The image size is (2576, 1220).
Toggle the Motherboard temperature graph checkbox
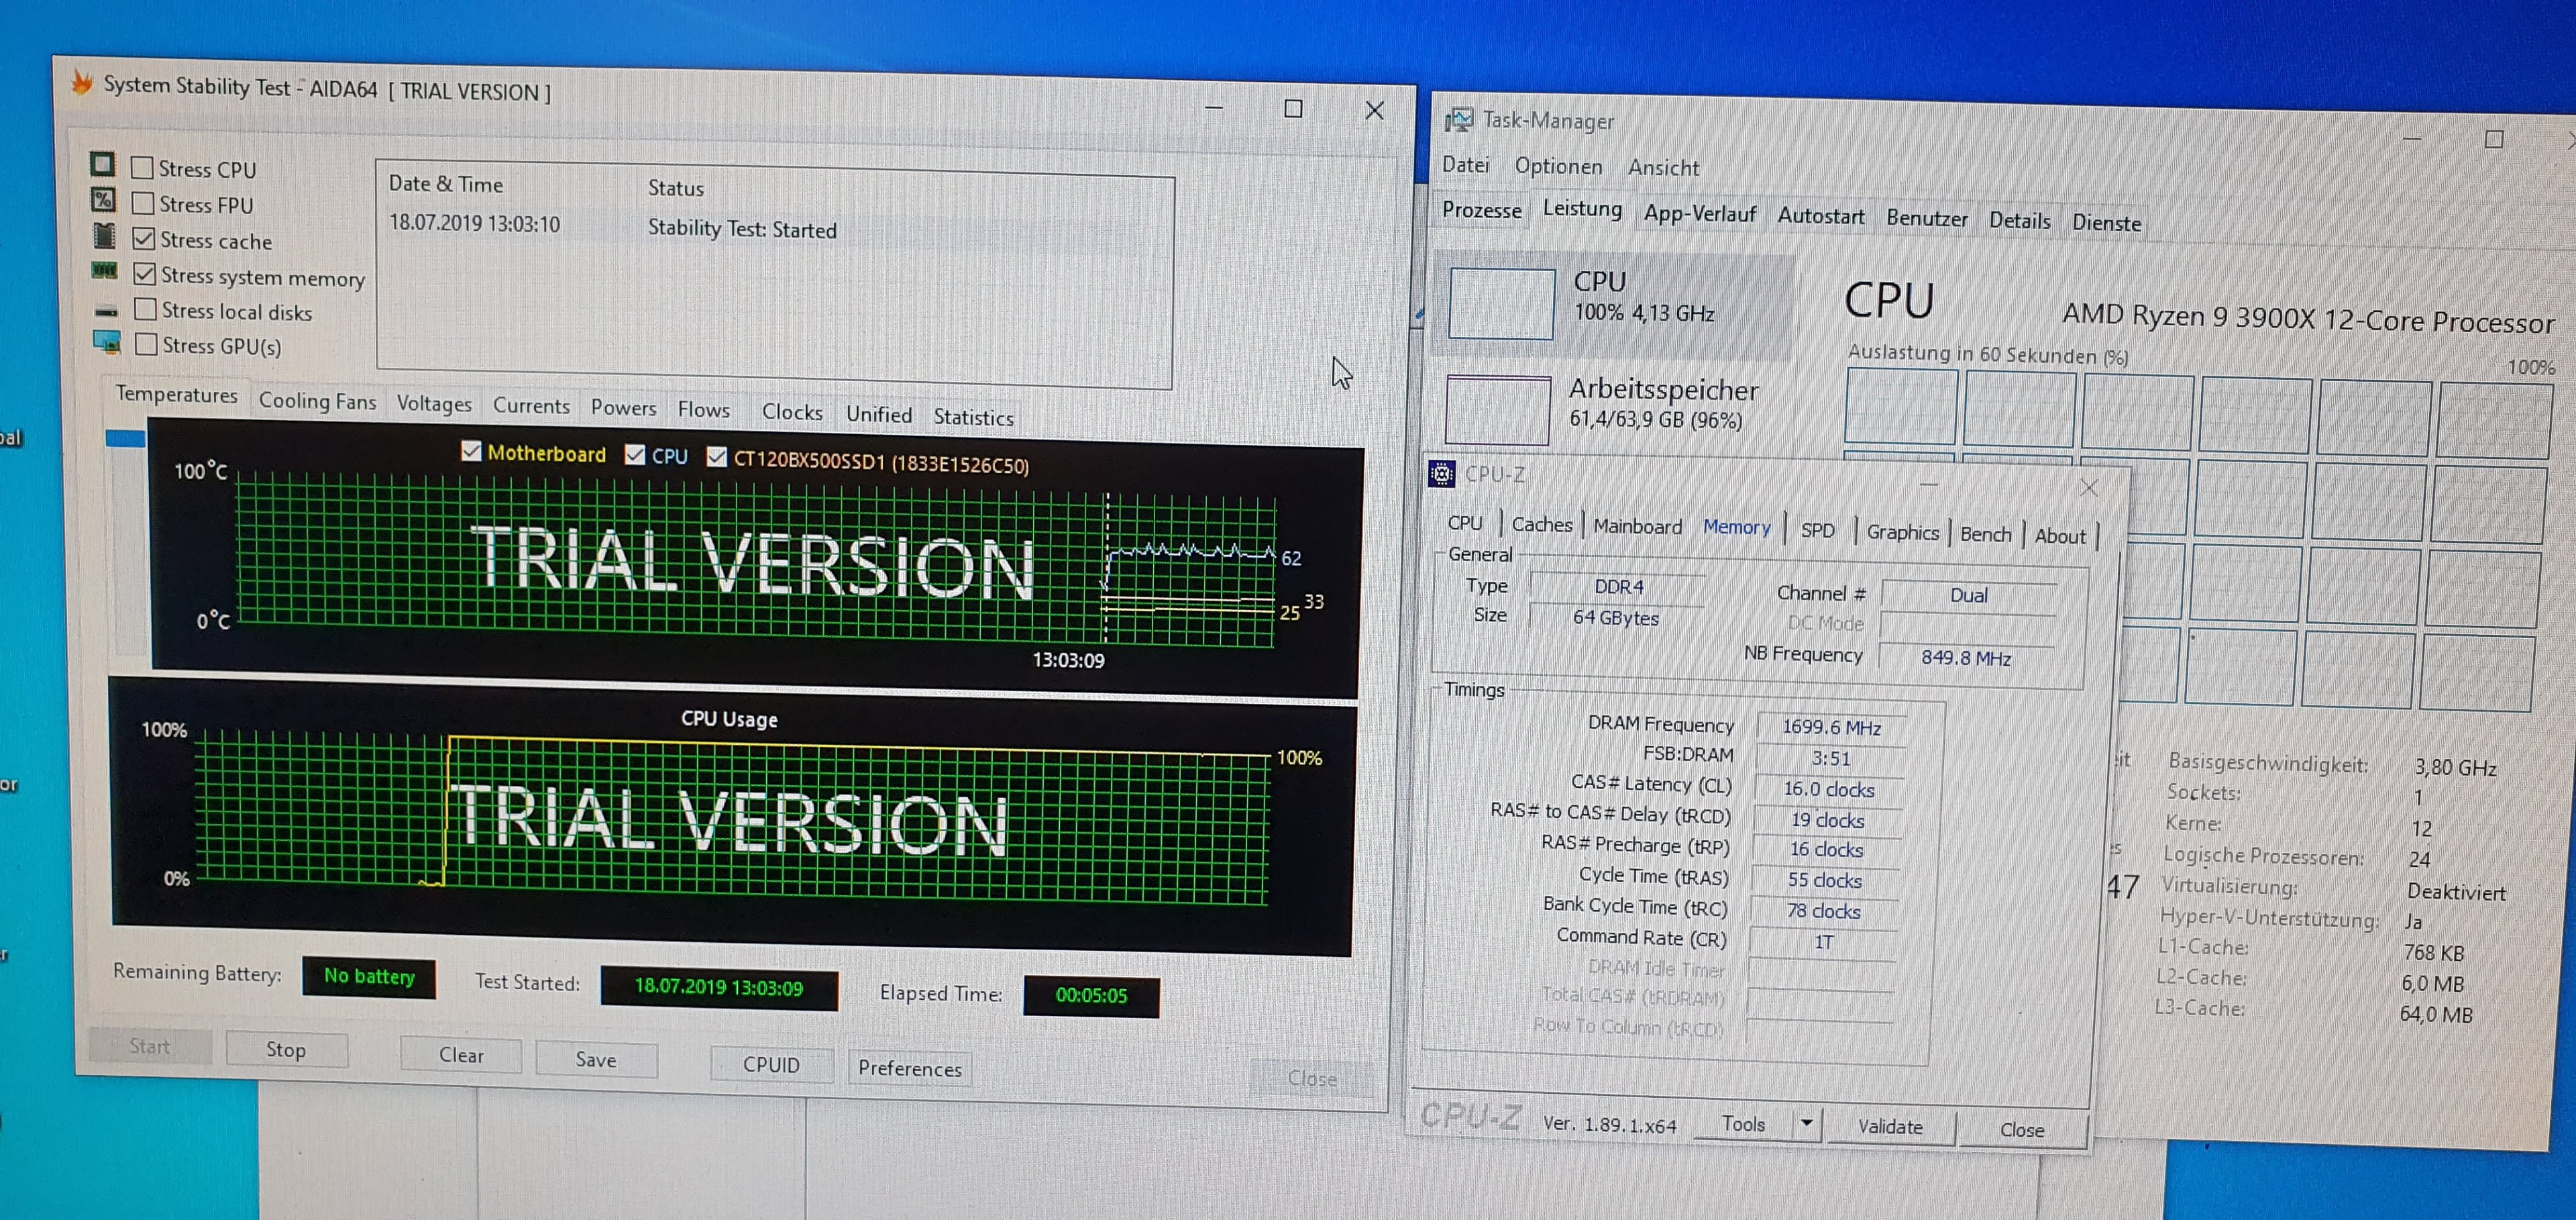click(x=471, y=451)
